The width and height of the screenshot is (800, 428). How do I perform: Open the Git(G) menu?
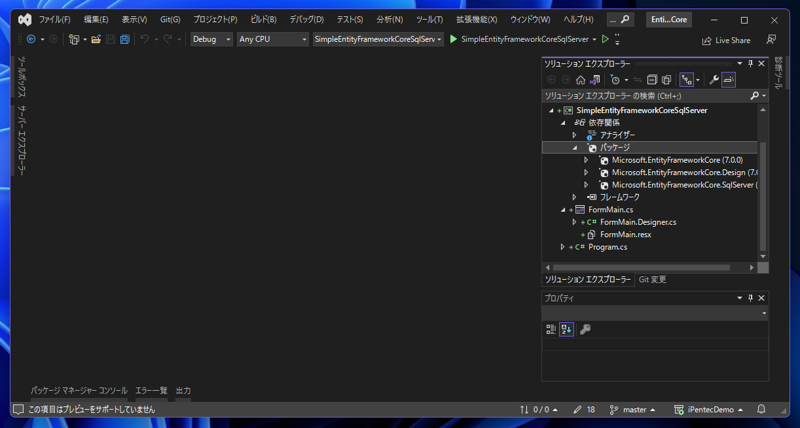pyautogui.click(x=170, y=20)
